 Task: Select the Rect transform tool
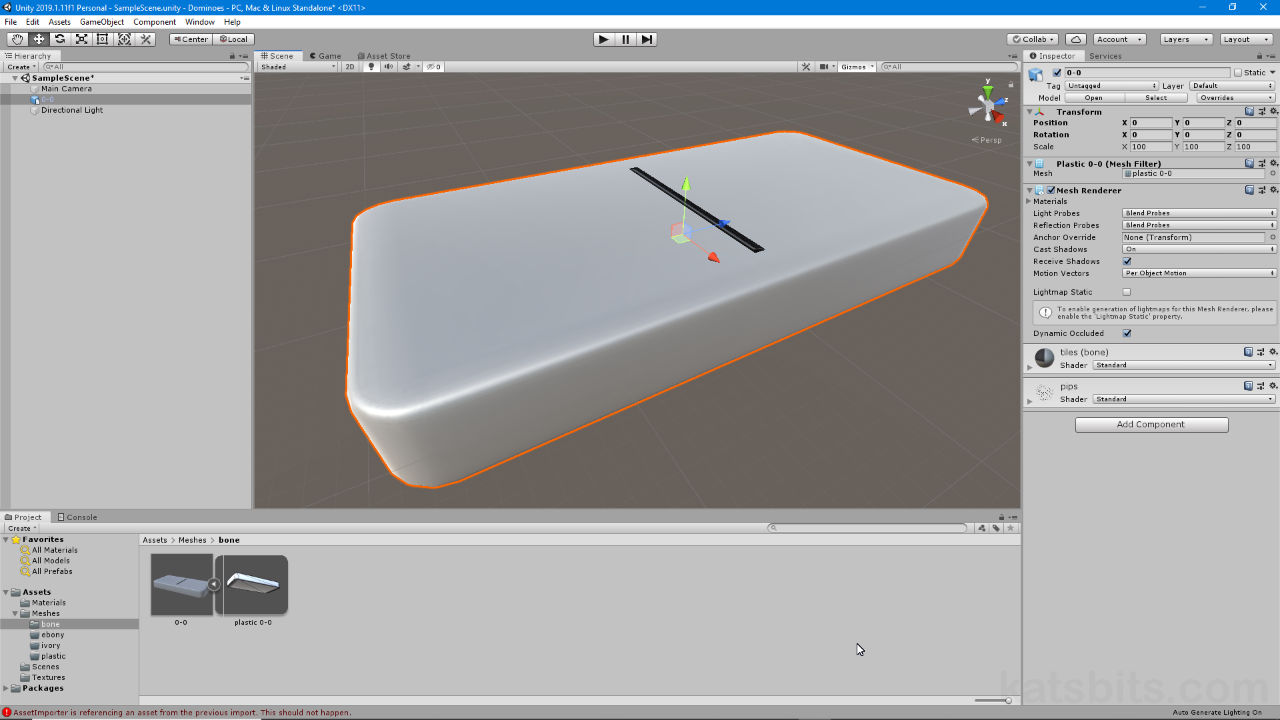[x=103, y=39]
